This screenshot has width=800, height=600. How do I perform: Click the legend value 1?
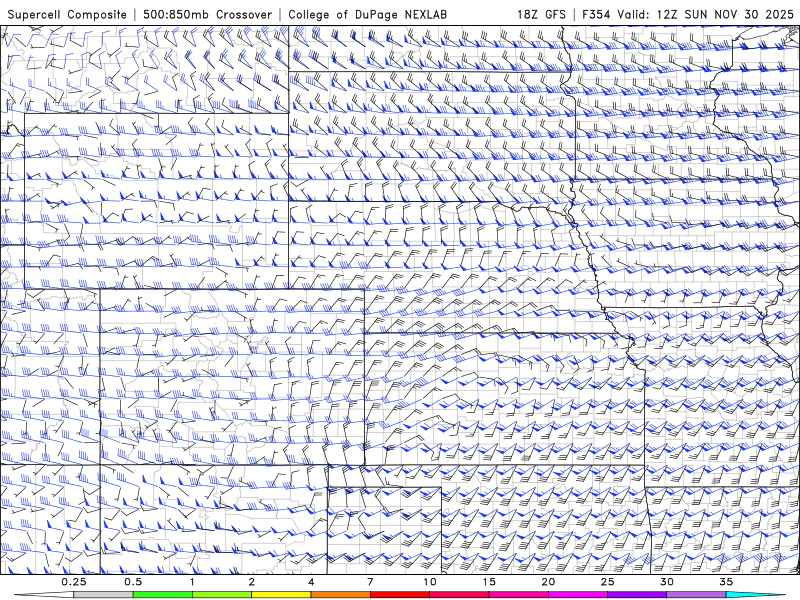[192, 582]
